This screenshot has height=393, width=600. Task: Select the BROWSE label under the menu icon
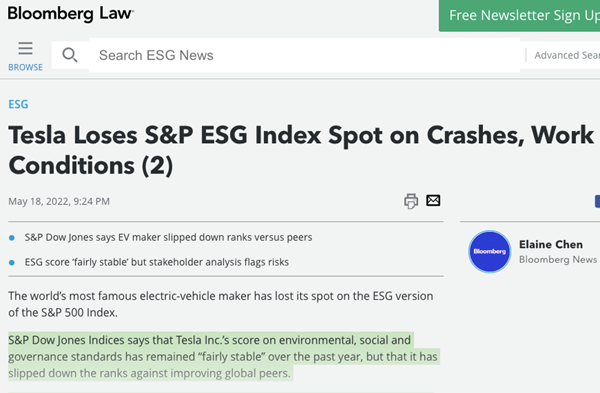(x=25, y=67)
